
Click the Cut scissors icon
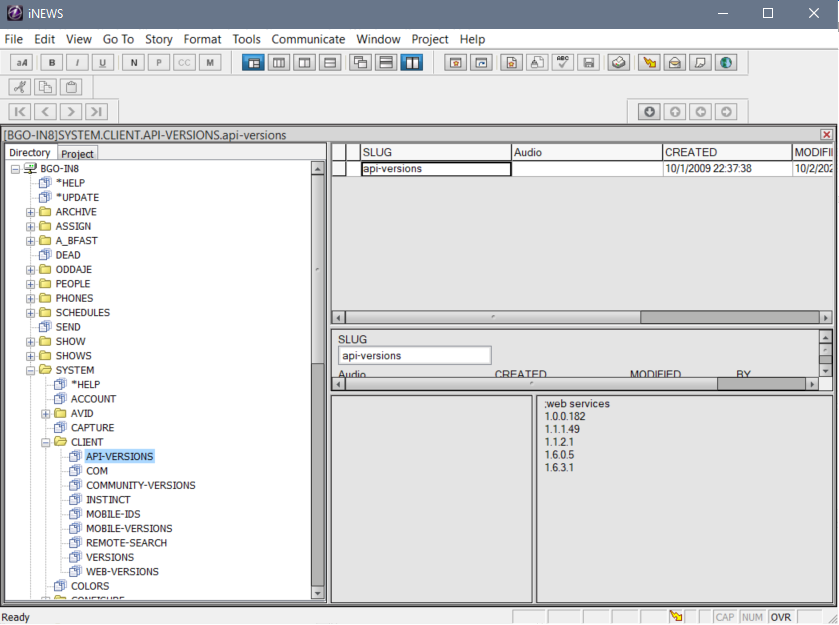pos(20,87)
